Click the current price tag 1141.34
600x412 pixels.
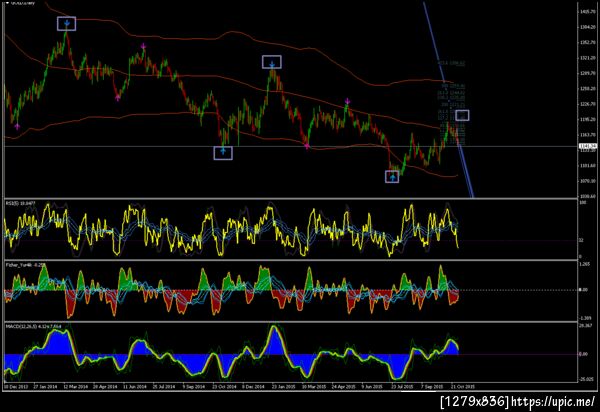[588, 146]
